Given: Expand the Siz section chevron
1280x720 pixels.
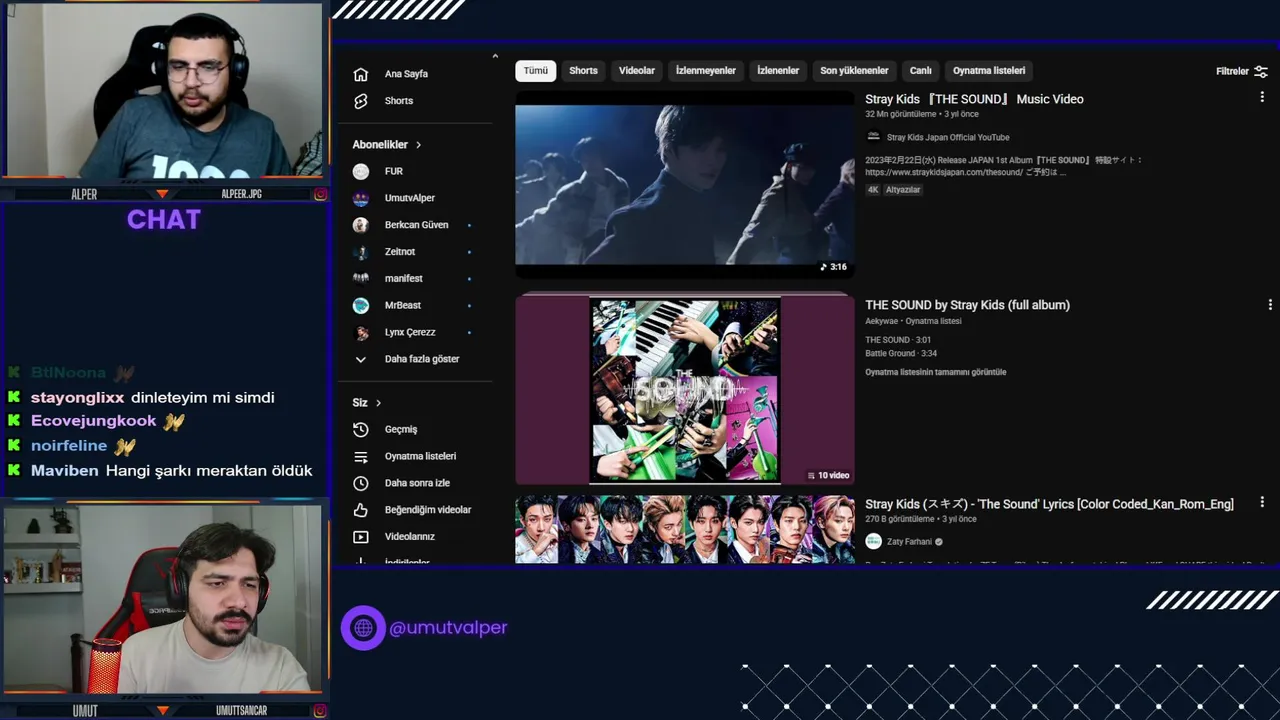Looking at the screenshot, I should 378,403.
